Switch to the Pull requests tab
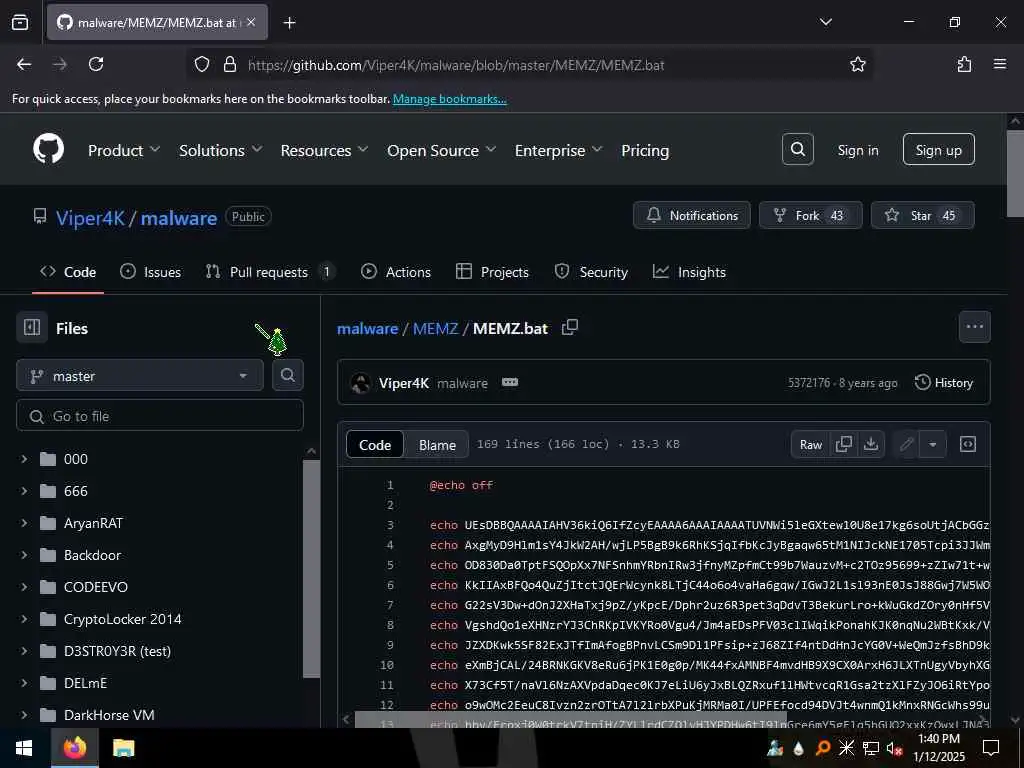The image size is (1024, 768). [270, 272]
